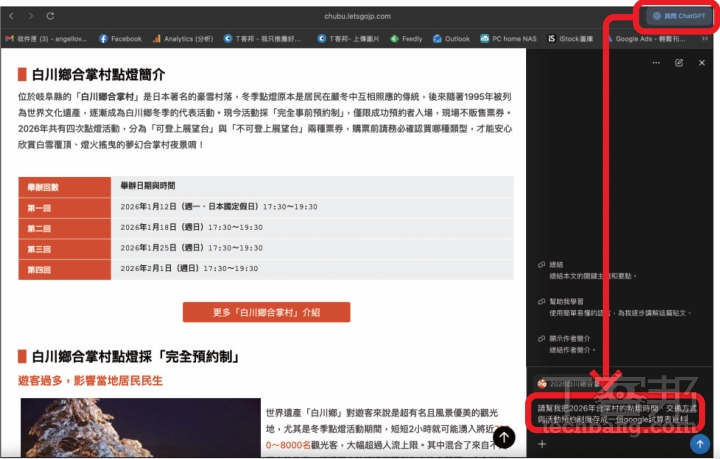
Task: Open the ChatGPT sidebar more options menu
Action: (656, 63)
